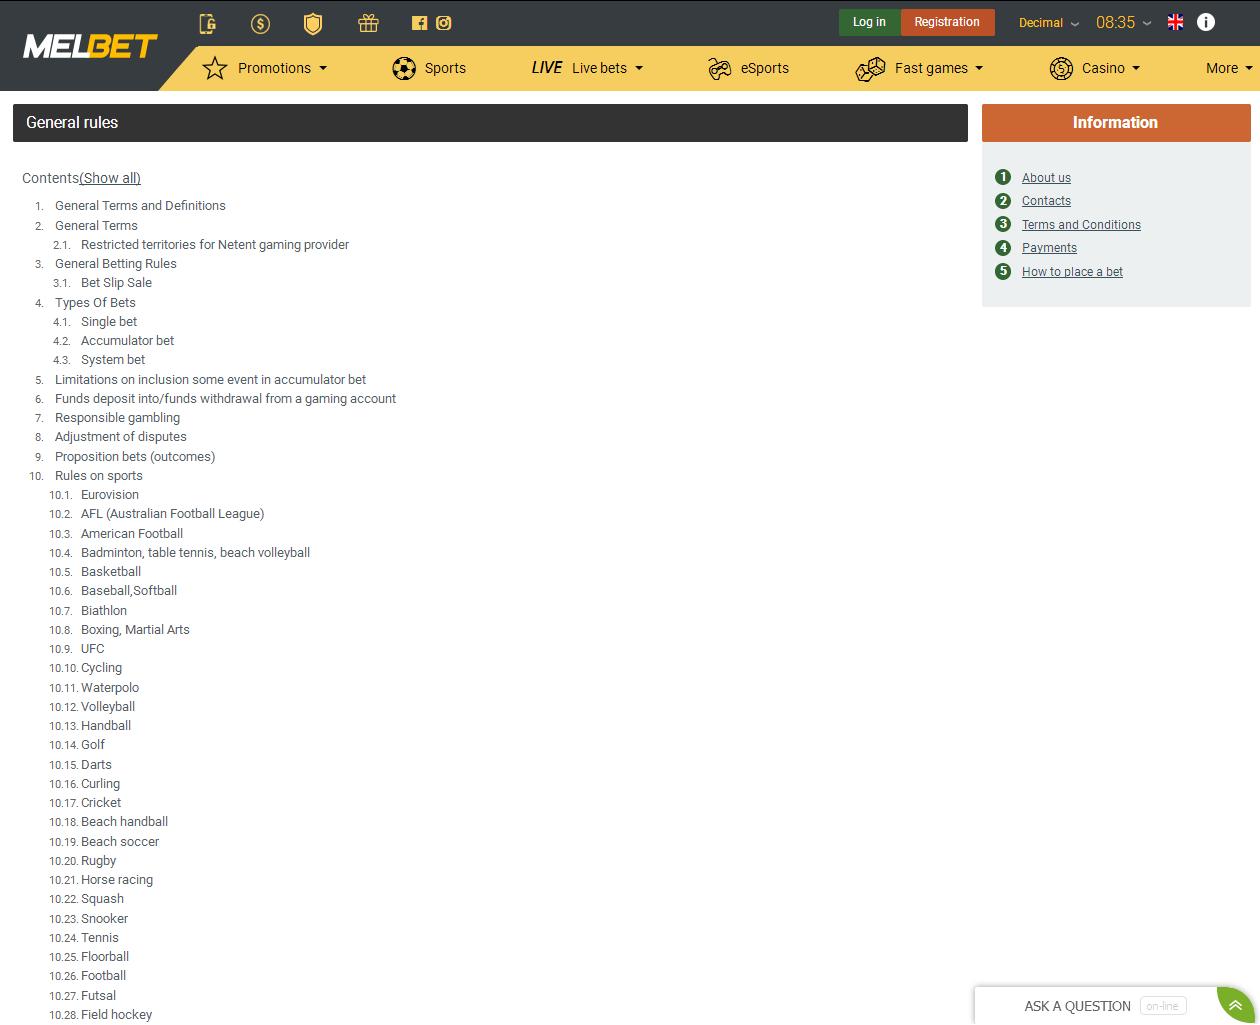Open Contacts link in Information
This screenshot has width=1260, height=1025.
[1046, 201]
